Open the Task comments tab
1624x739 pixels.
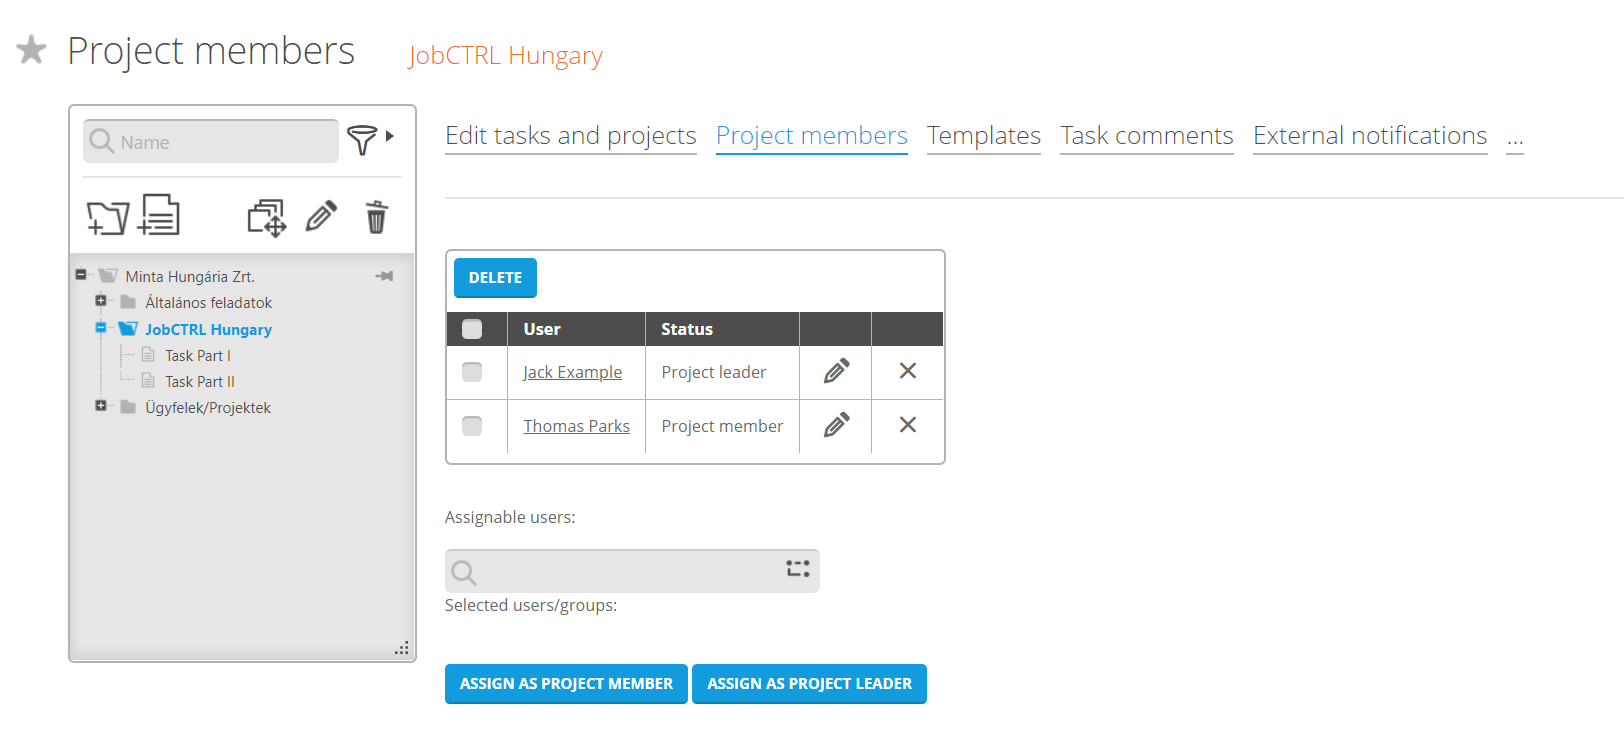click(1146, 136)
